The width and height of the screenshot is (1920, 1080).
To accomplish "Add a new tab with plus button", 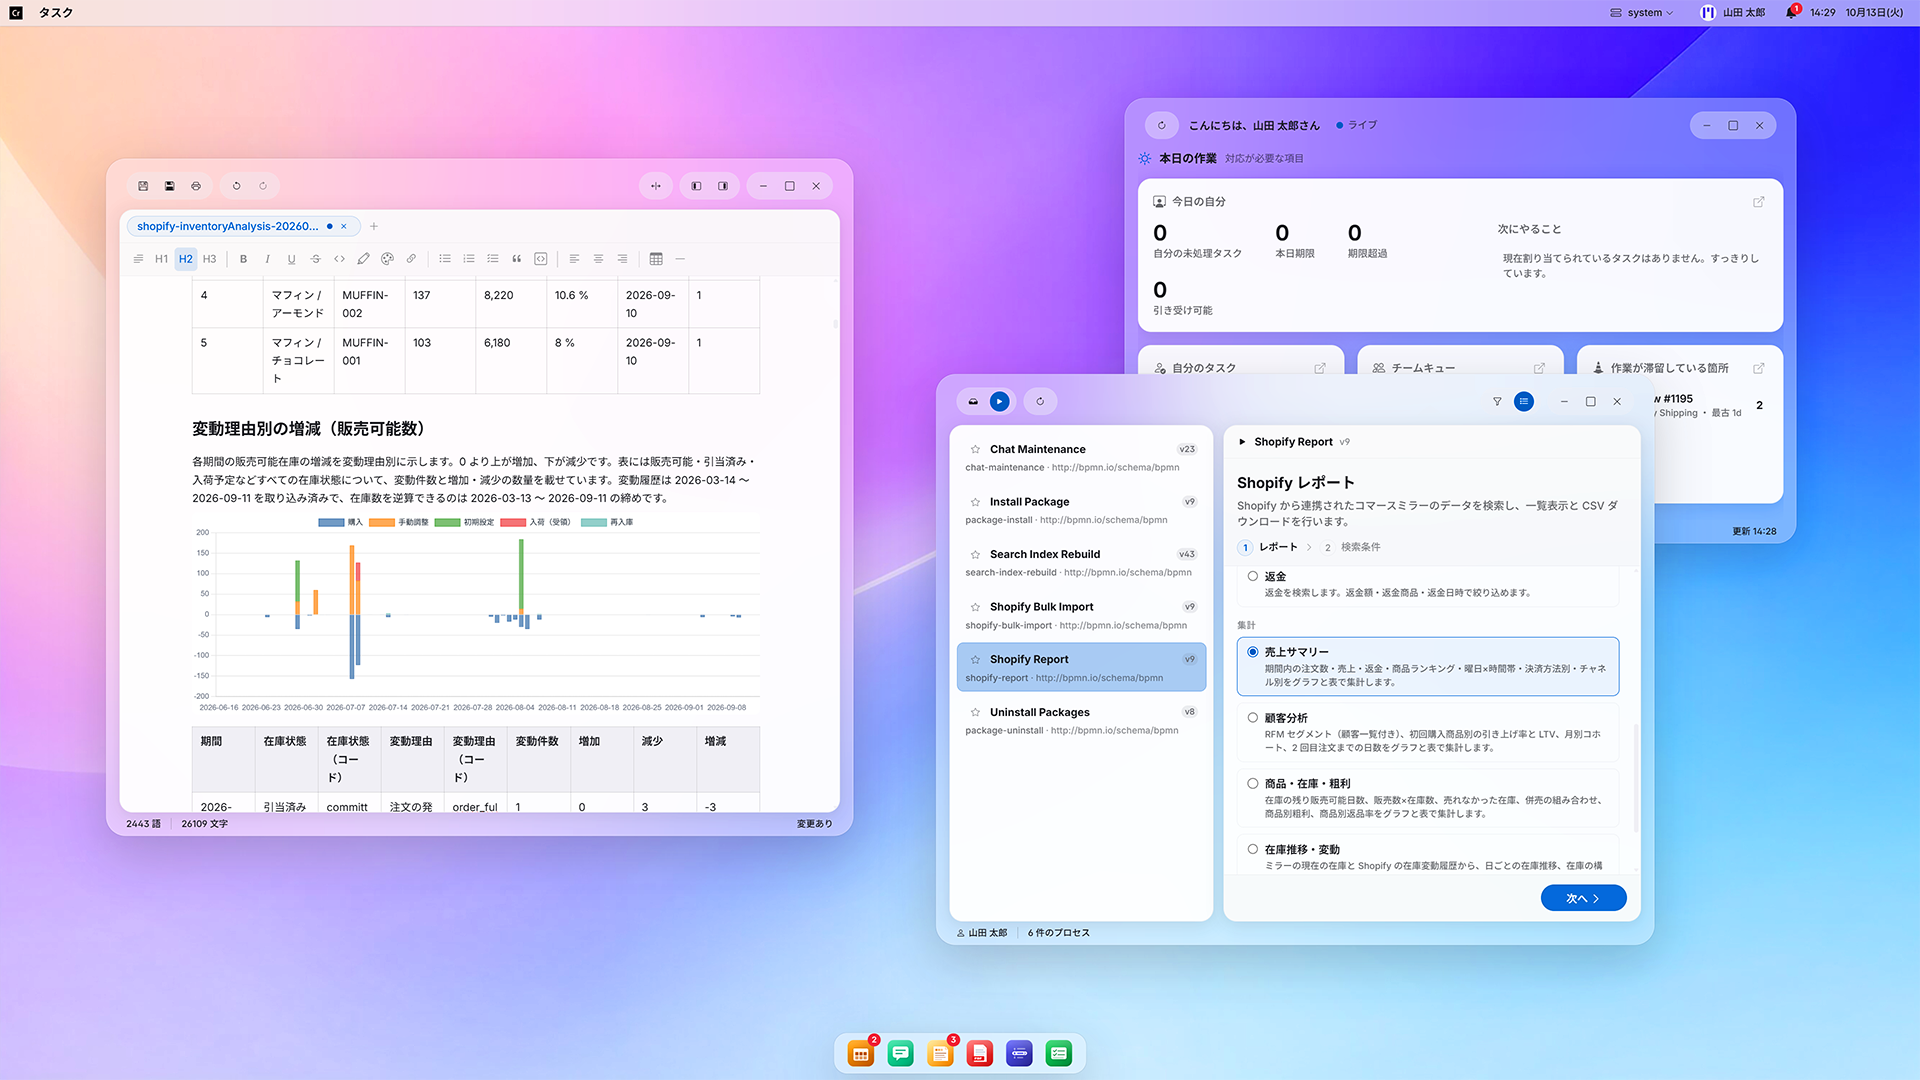I will coord(374,226).
